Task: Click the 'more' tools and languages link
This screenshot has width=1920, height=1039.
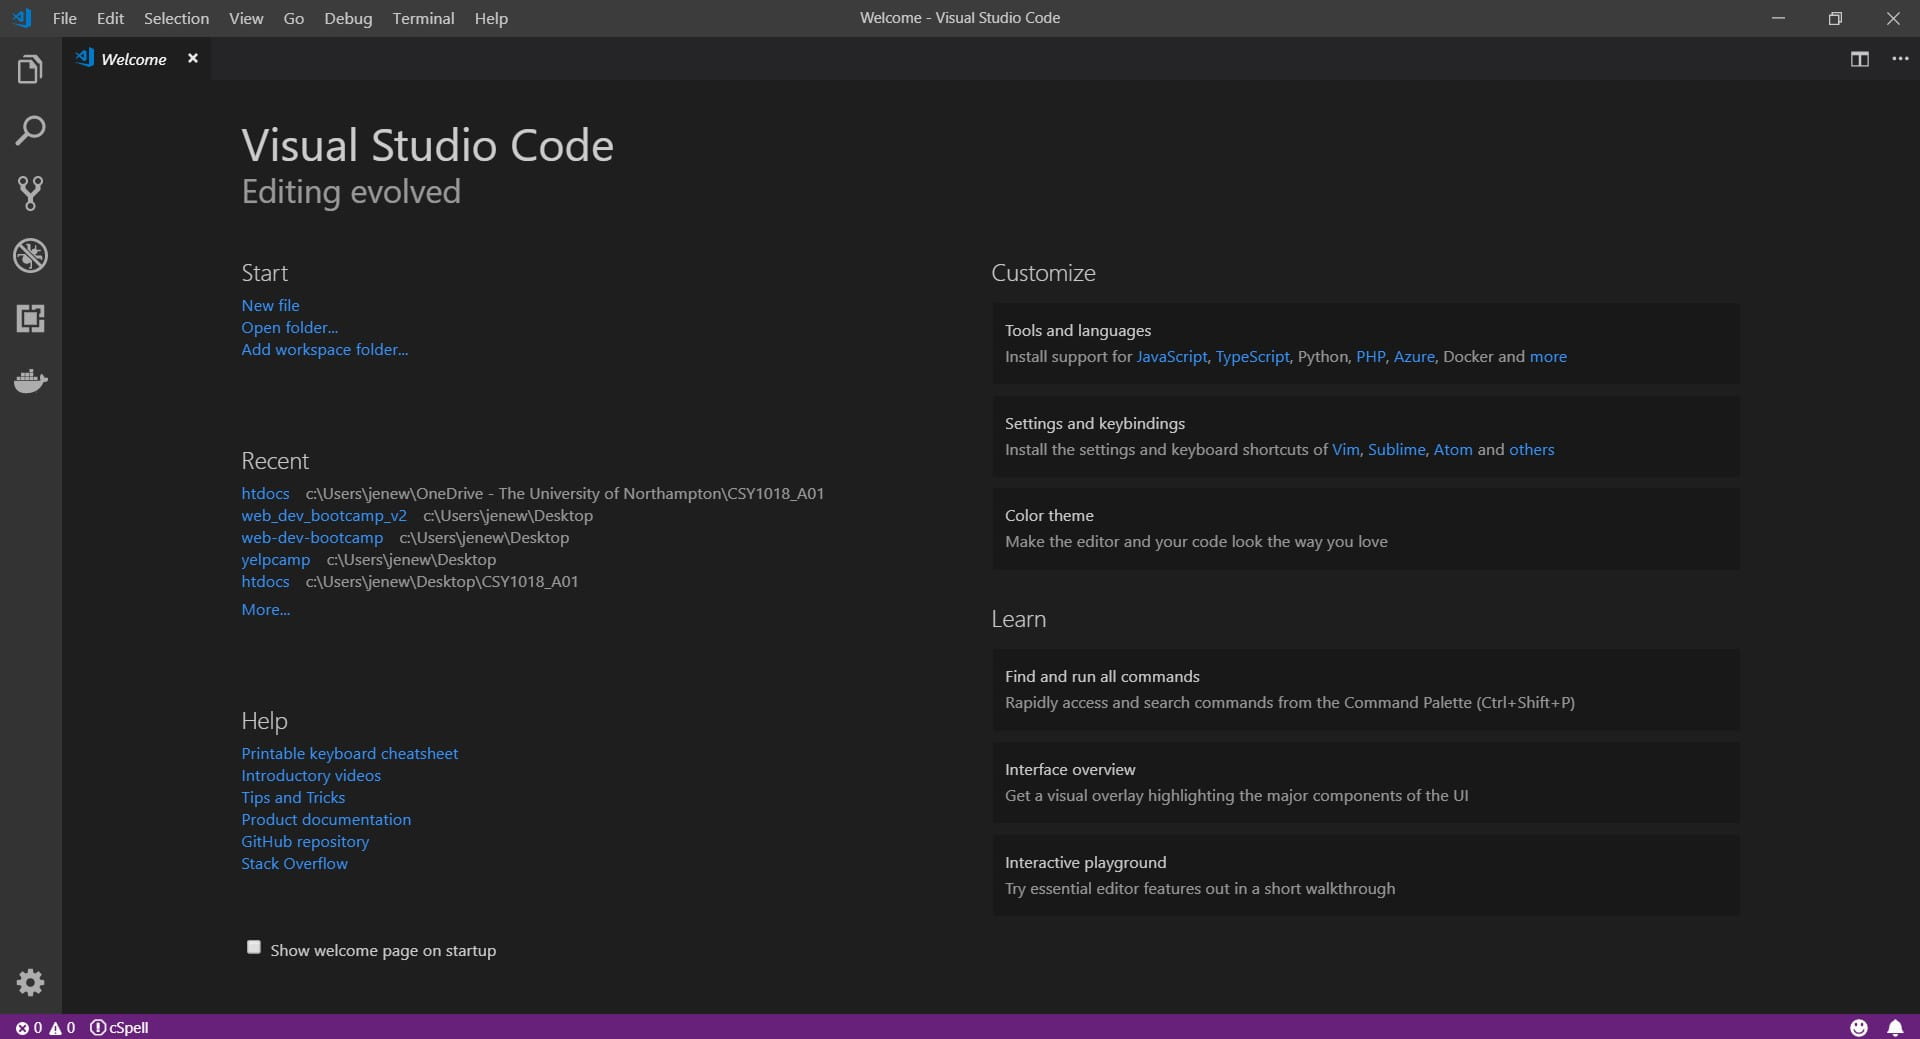Action: 1548,356
